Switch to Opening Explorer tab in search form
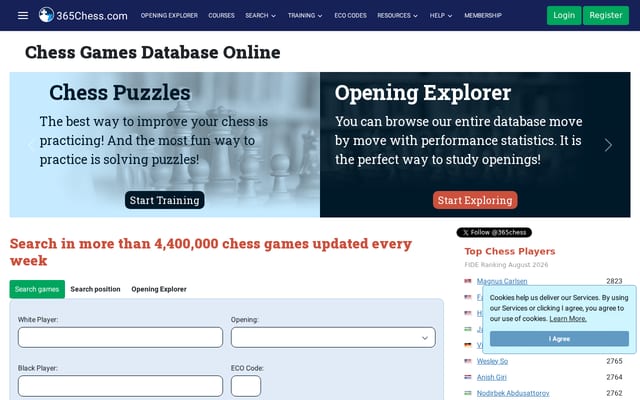The width and height of the screenshot is (640, 400). click(x=159, y=289)
